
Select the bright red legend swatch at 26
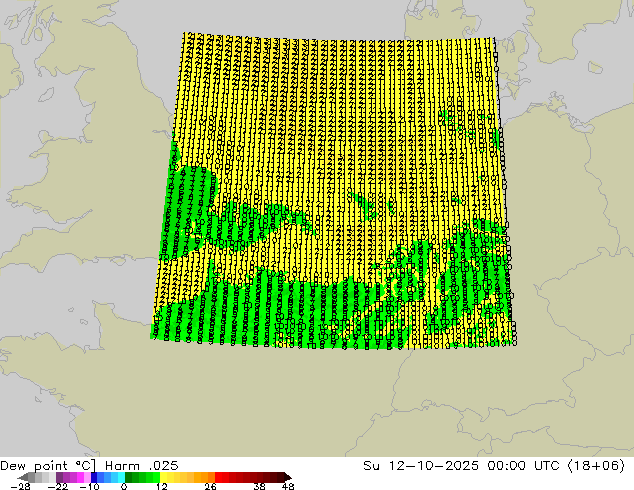218,477
